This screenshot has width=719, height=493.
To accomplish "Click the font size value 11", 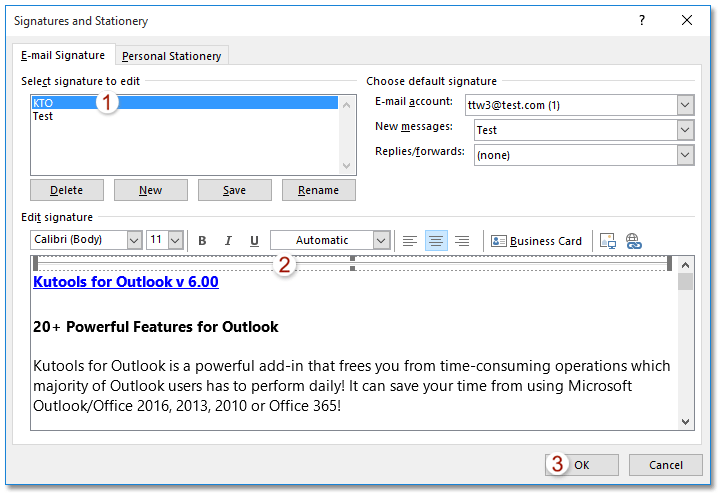I will 156,240.
